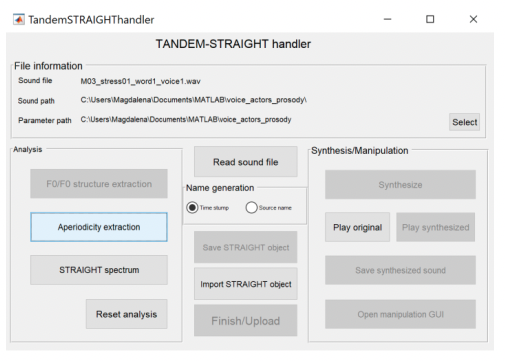Select the Source name radio button
Image resolution: width=505 pixels, height=361 pixels.
pos(251,207)
